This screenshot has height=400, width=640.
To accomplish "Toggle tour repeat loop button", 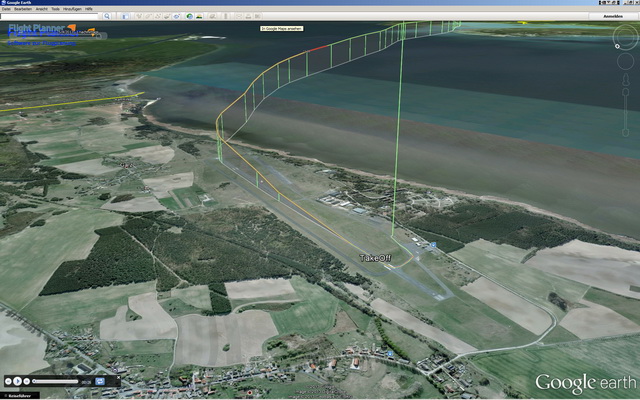I will tap(100, 381).
